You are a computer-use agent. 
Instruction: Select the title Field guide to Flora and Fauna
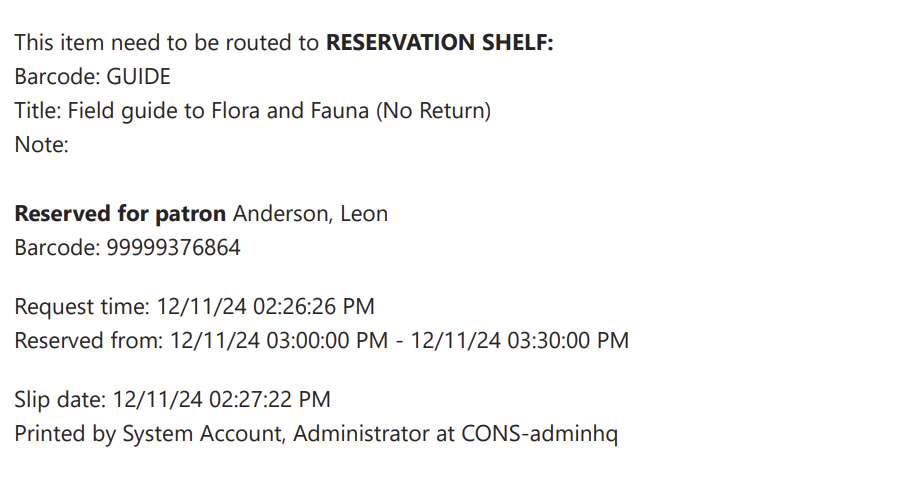pos(219,111)
